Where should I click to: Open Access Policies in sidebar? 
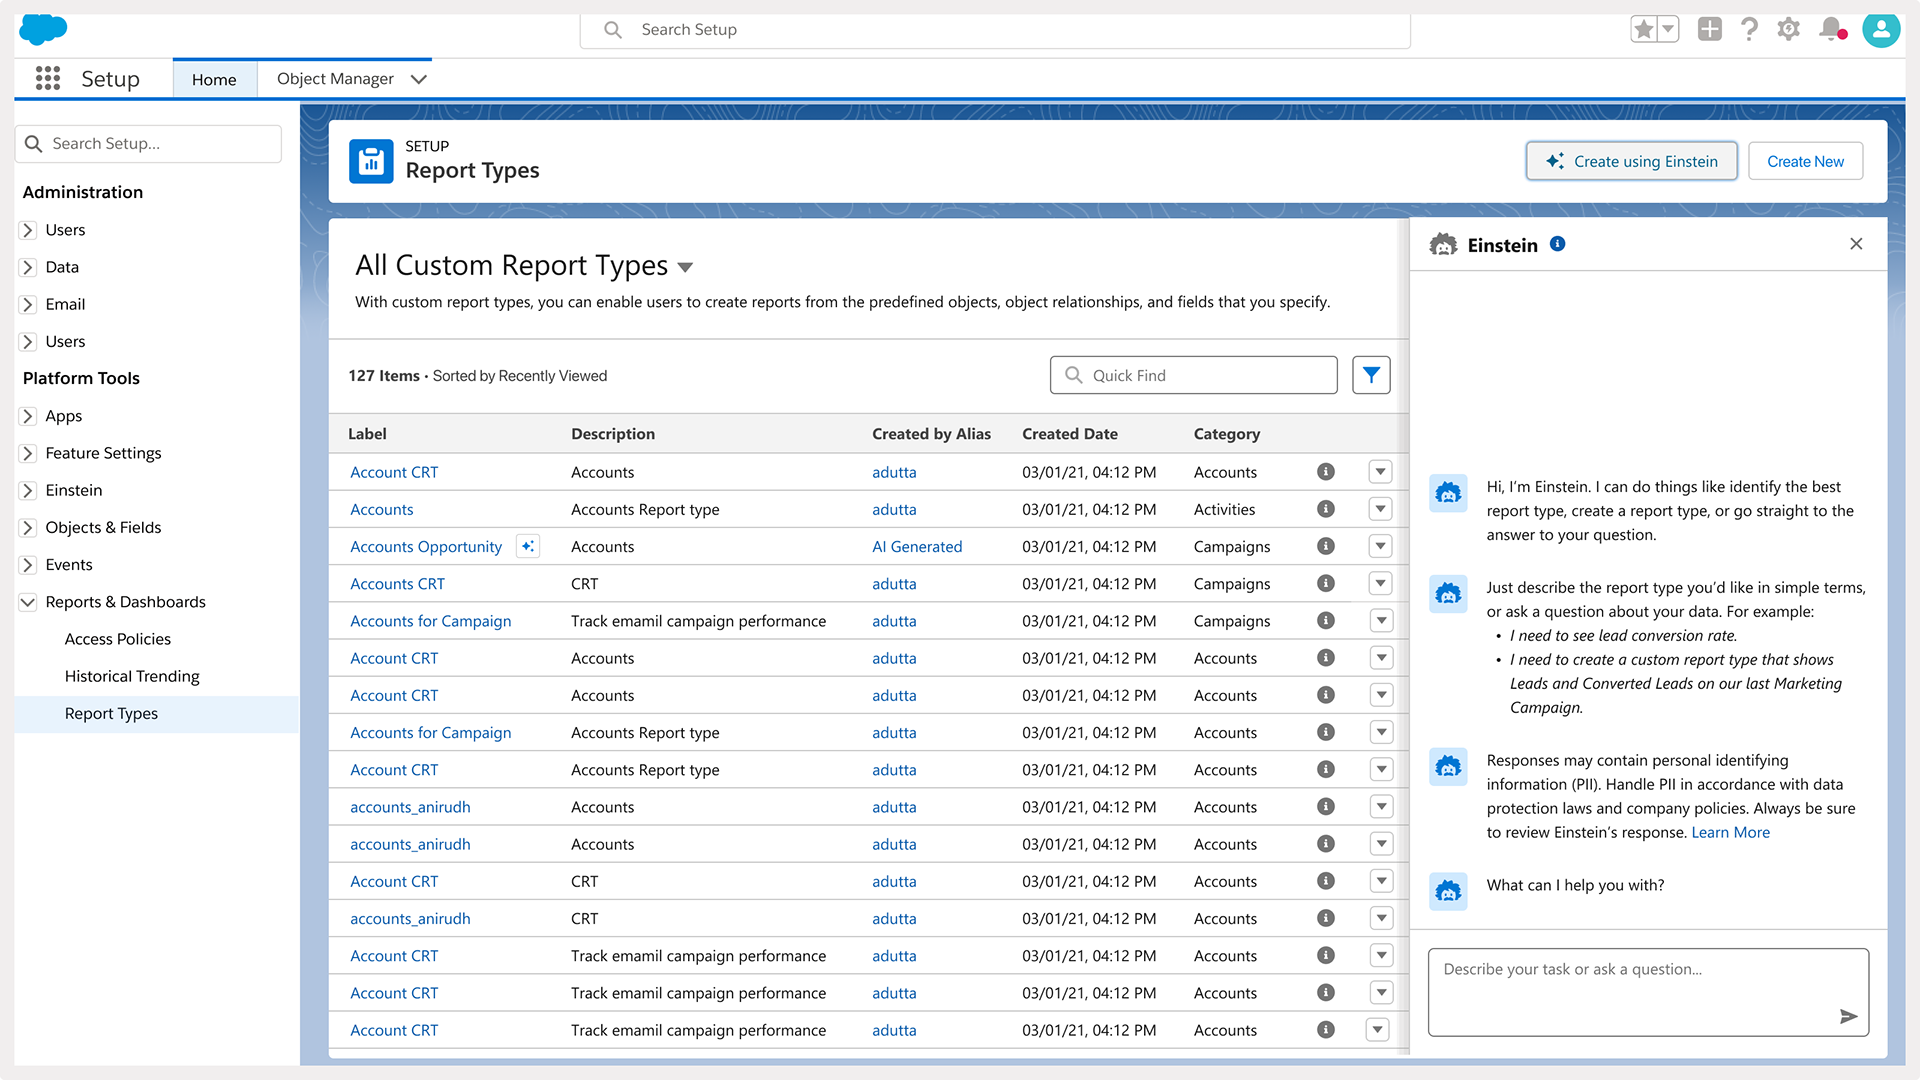pyautogui.click(x=118, y=639)
